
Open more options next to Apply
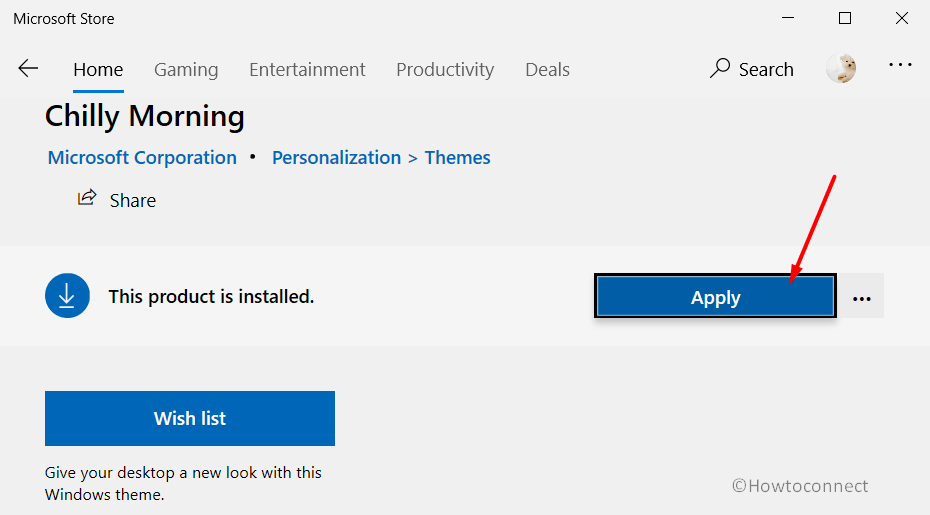click(x=861, y=297)
